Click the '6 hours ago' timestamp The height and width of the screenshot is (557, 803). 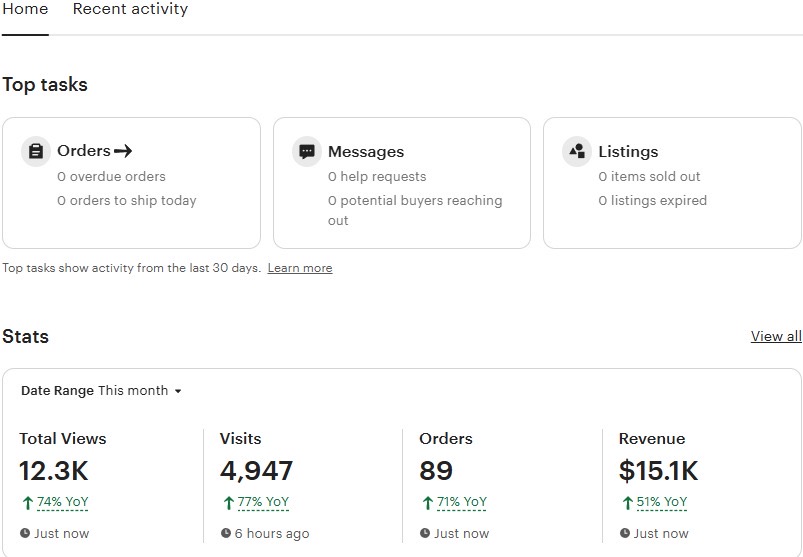(x=272, y=533)
